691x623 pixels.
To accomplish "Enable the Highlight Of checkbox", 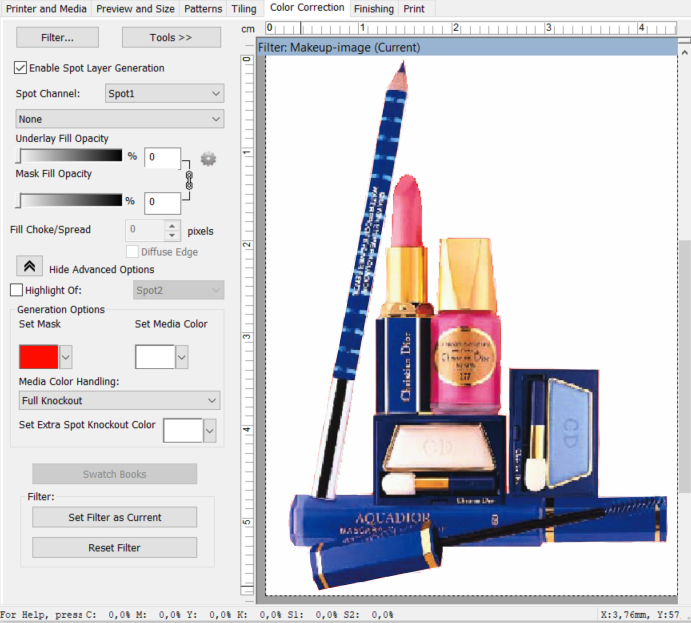I will (x=16, y=290).
